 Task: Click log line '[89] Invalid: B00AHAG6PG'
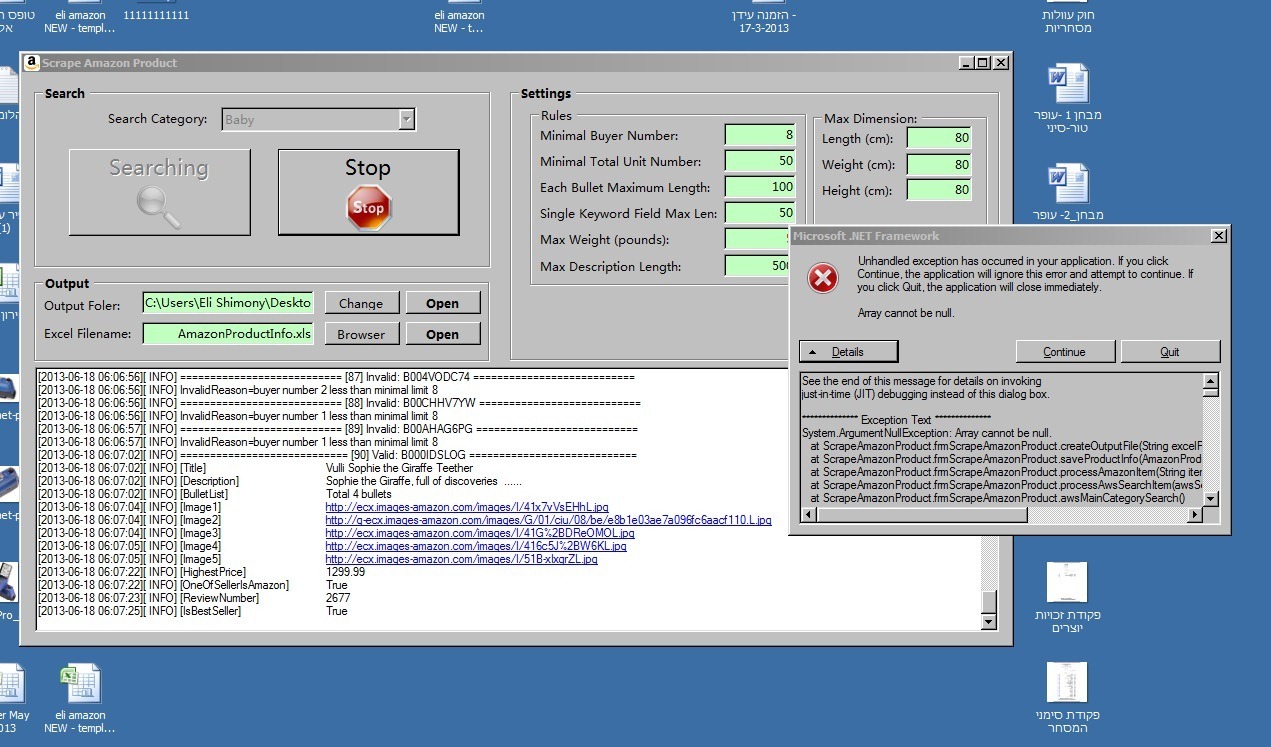coord(408,429)
